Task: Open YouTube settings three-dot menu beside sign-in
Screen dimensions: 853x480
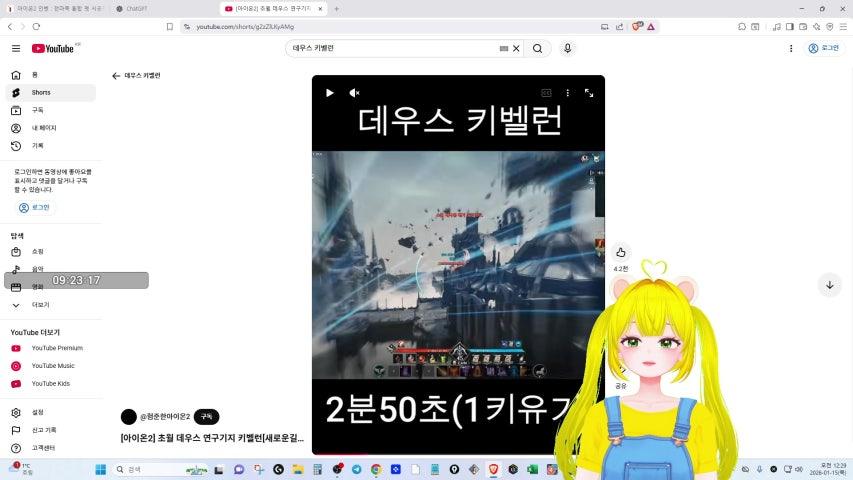Action: 791,48
